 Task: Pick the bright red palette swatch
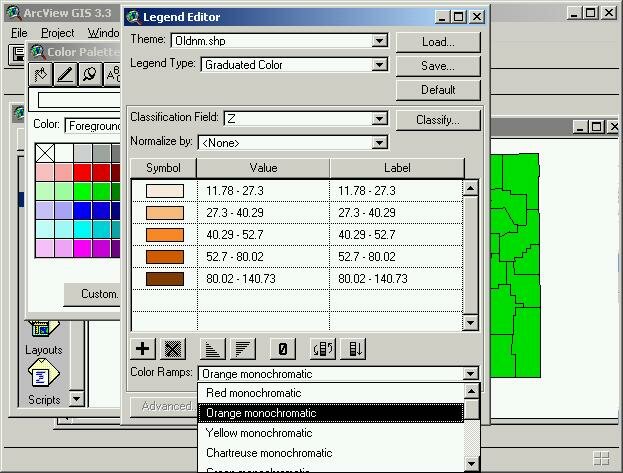pyautogui.click(x=83, y=173)
